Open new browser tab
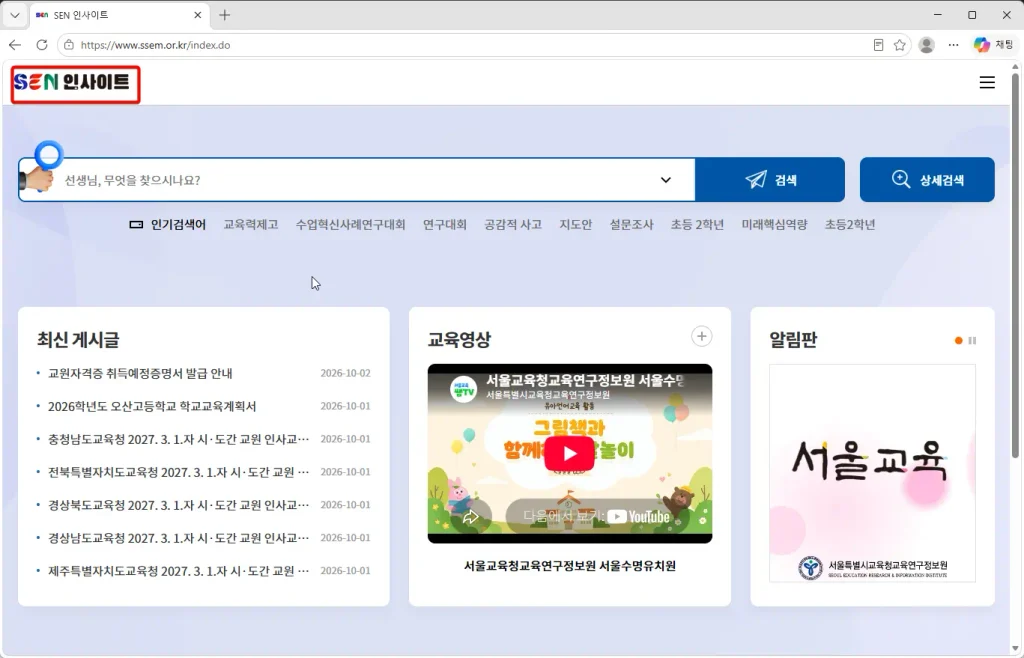Viewport: 1024px width, 658px height. 225,15
